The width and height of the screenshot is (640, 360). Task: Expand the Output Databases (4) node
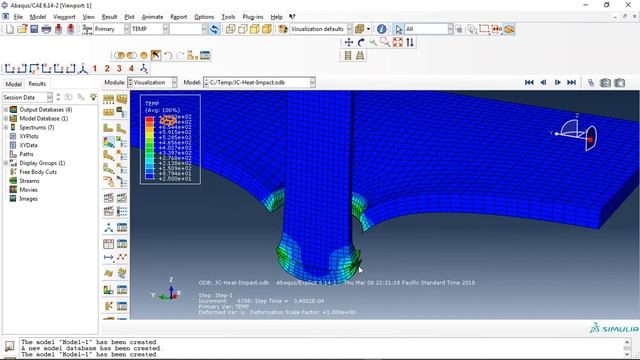6,109
